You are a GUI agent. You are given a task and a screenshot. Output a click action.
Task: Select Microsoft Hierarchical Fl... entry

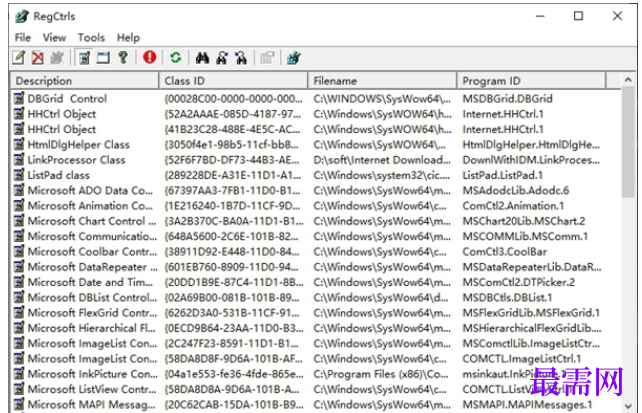[x=92, y=328]
